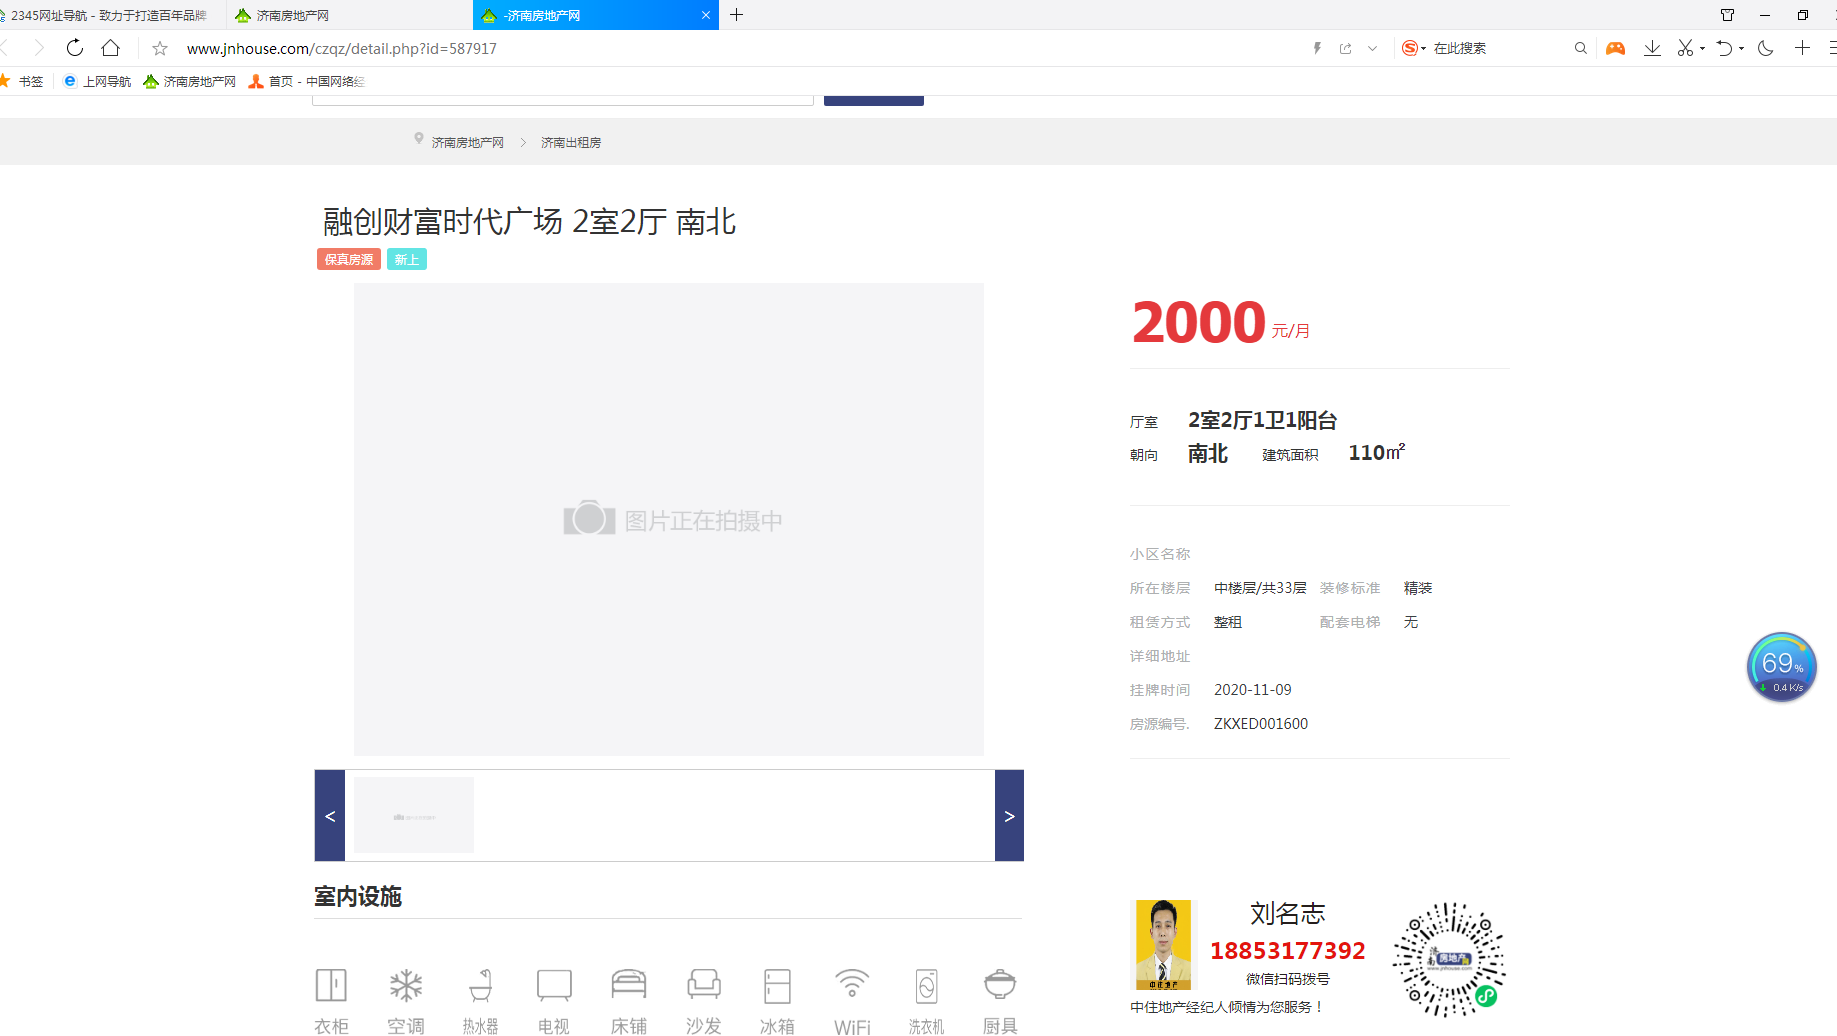Screen dimensions: 1837x1036
Task: Click the WeChat QR code image
Action: [1449, 959]
